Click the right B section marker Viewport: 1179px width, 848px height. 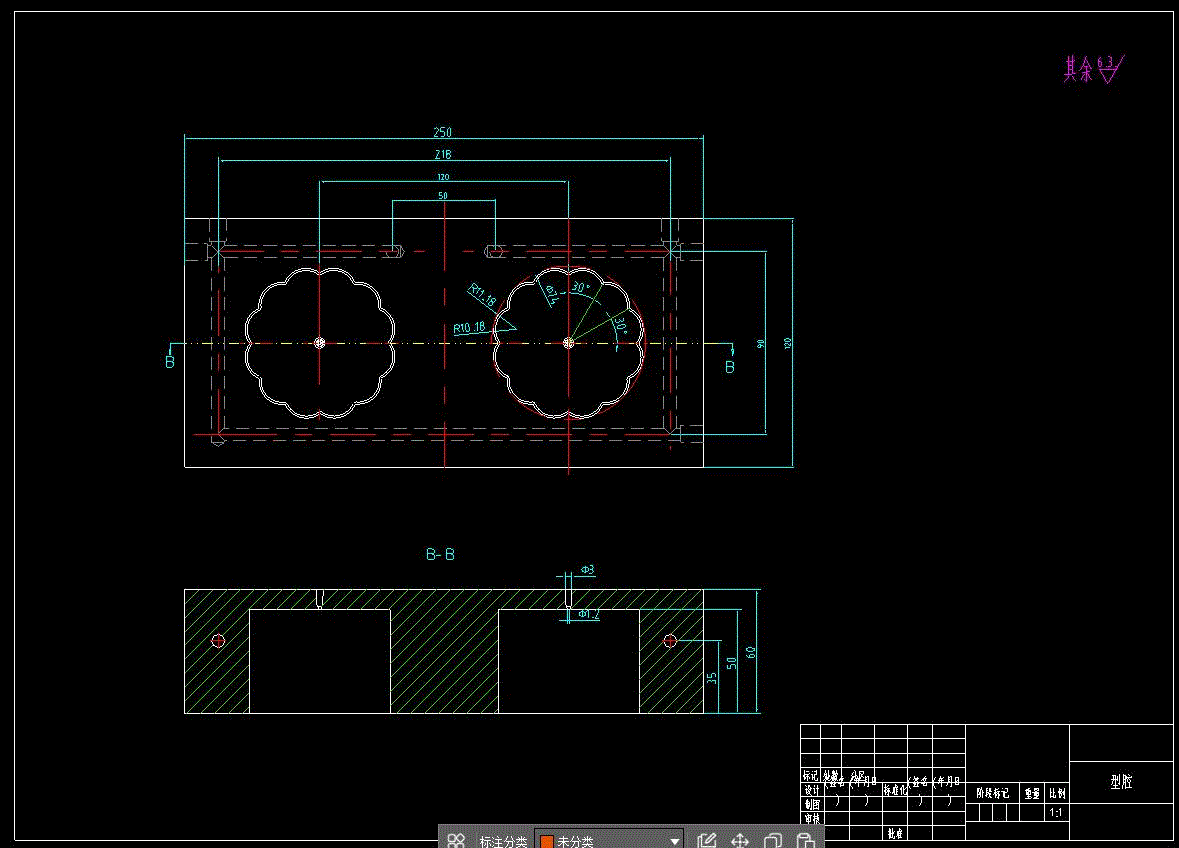[x=729, y=367]
